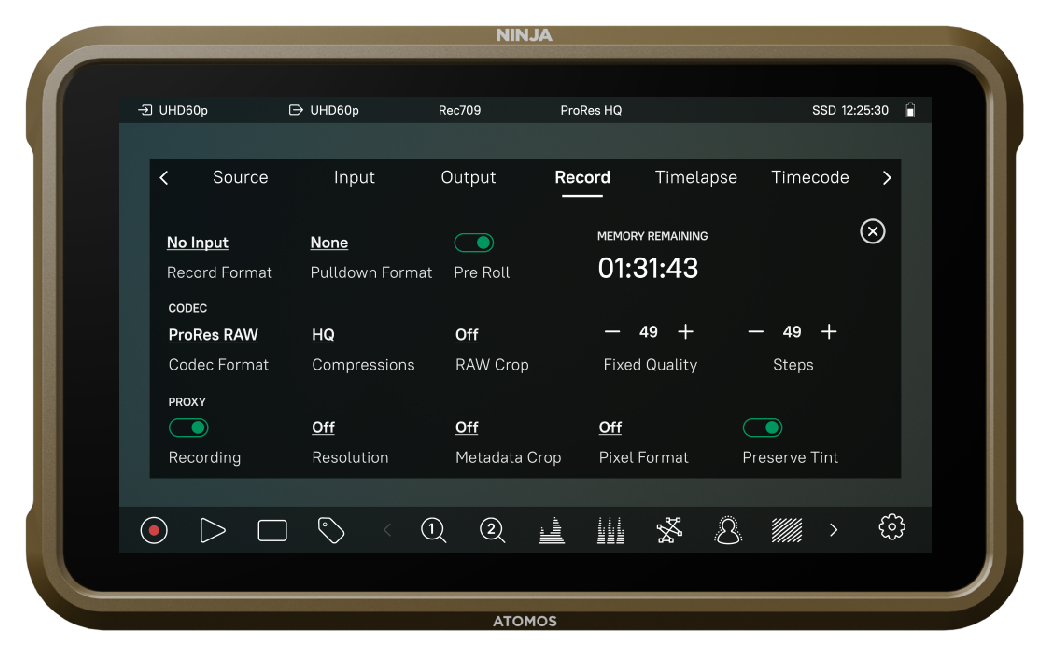
Task: Turn off Preserve Tint
Action: [763, 427]
